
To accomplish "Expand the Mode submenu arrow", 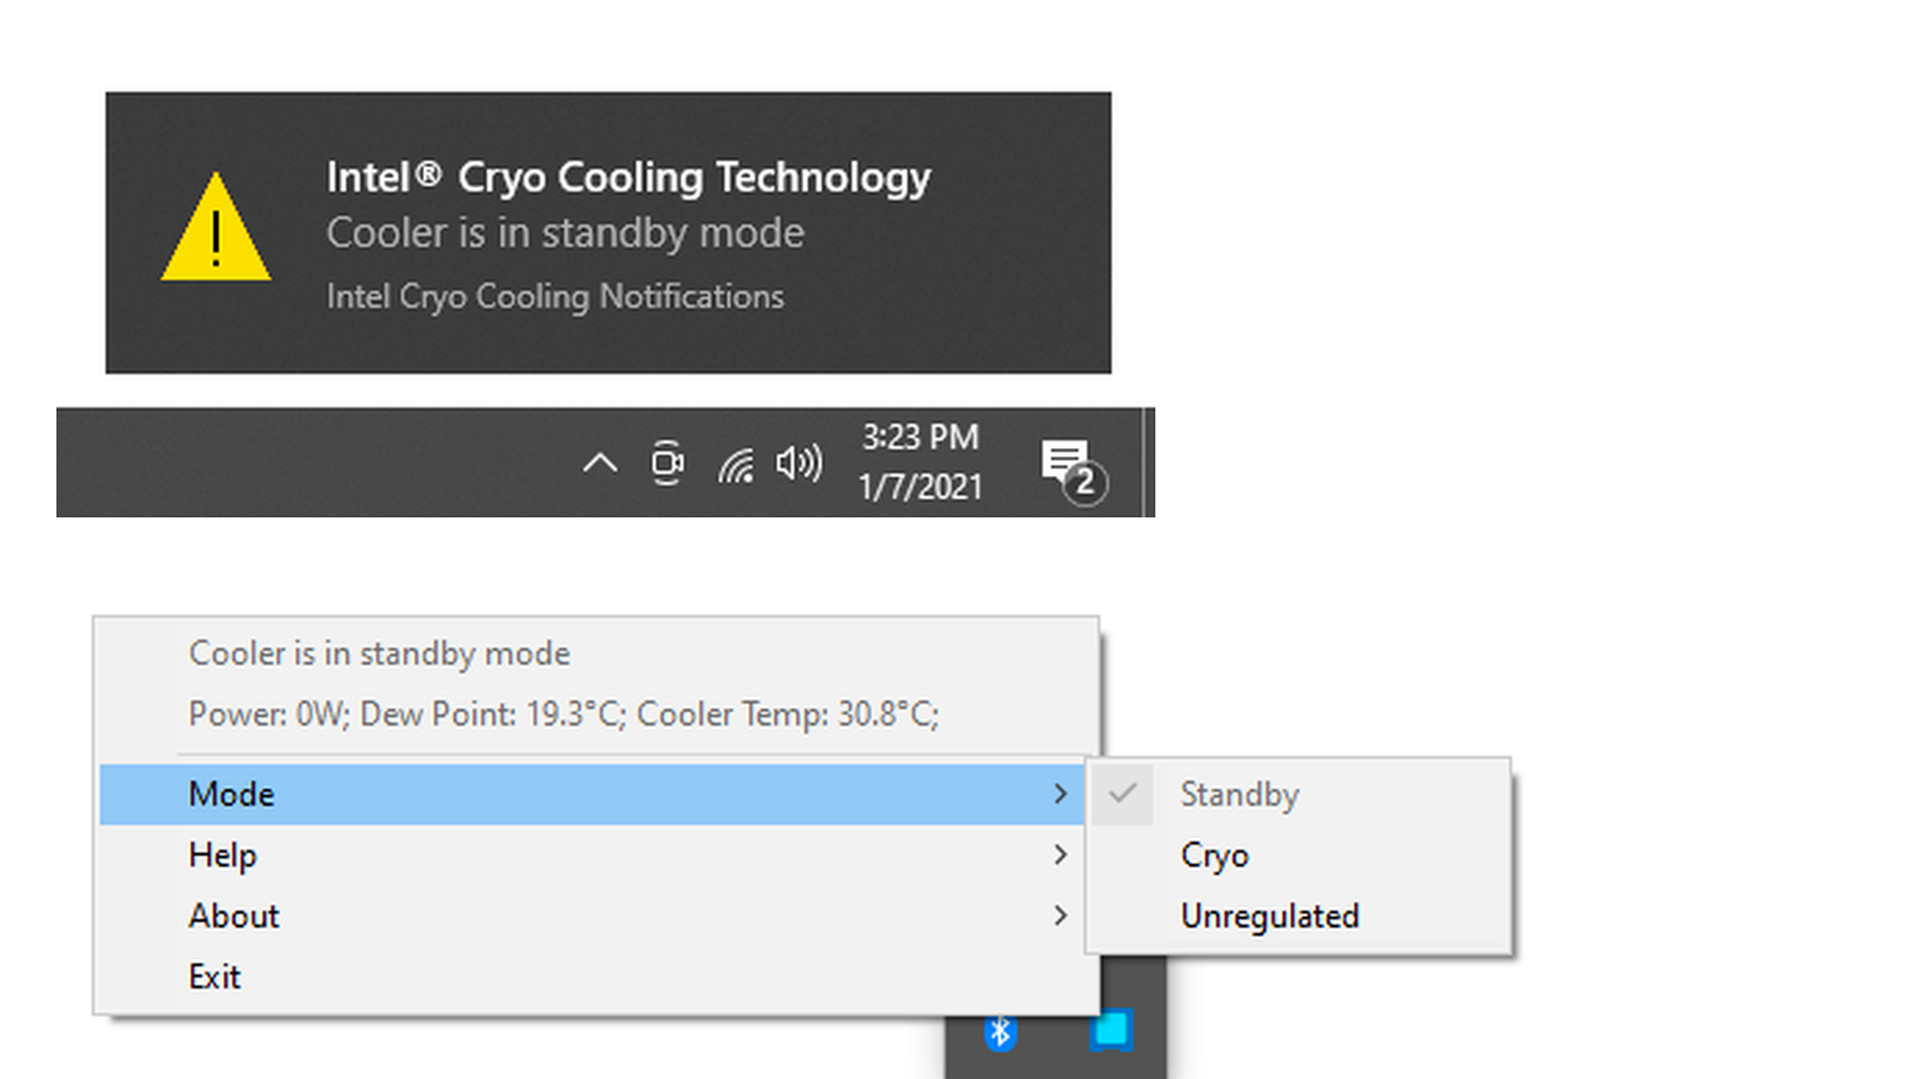I will click(x=1060, y=794).
